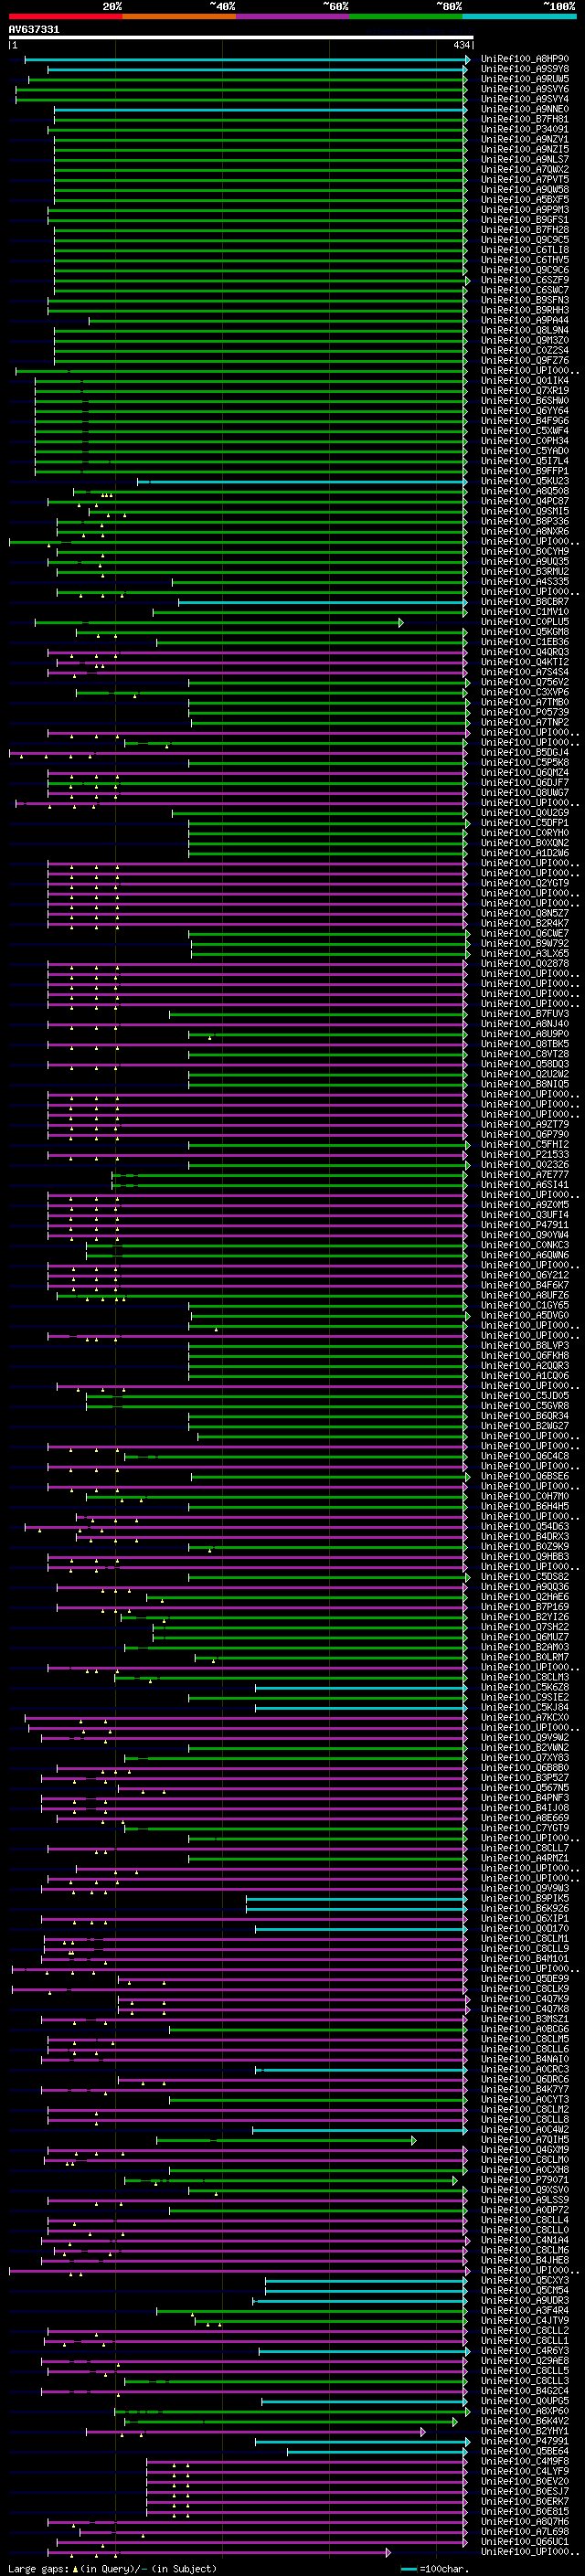Click the UniRef100_A7E777 label

point(524,1175)
